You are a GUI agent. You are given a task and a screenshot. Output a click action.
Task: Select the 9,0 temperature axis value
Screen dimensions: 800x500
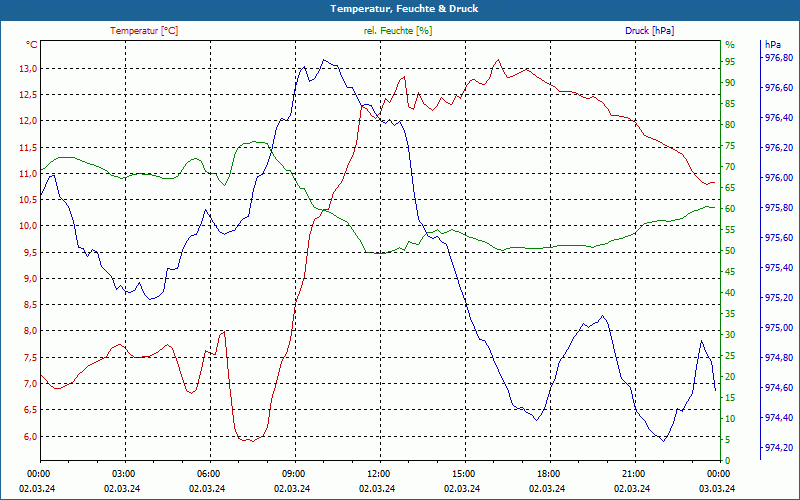point(30,279)
